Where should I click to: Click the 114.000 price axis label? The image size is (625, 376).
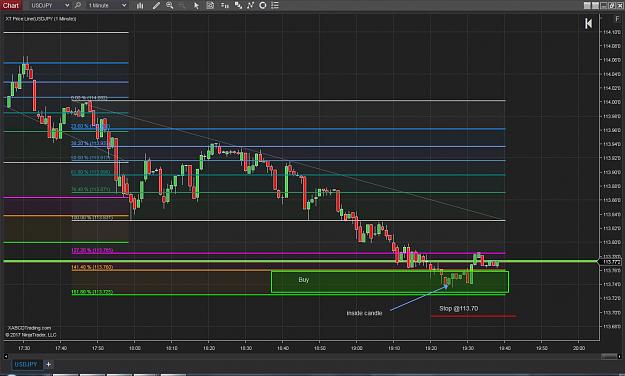612,102
